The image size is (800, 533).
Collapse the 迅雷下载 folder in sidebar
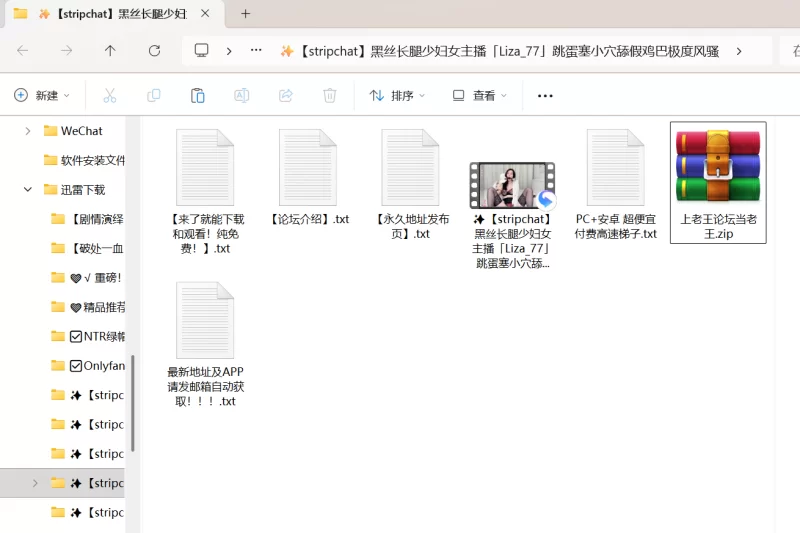pyautogui.click(x=28, y=189)
